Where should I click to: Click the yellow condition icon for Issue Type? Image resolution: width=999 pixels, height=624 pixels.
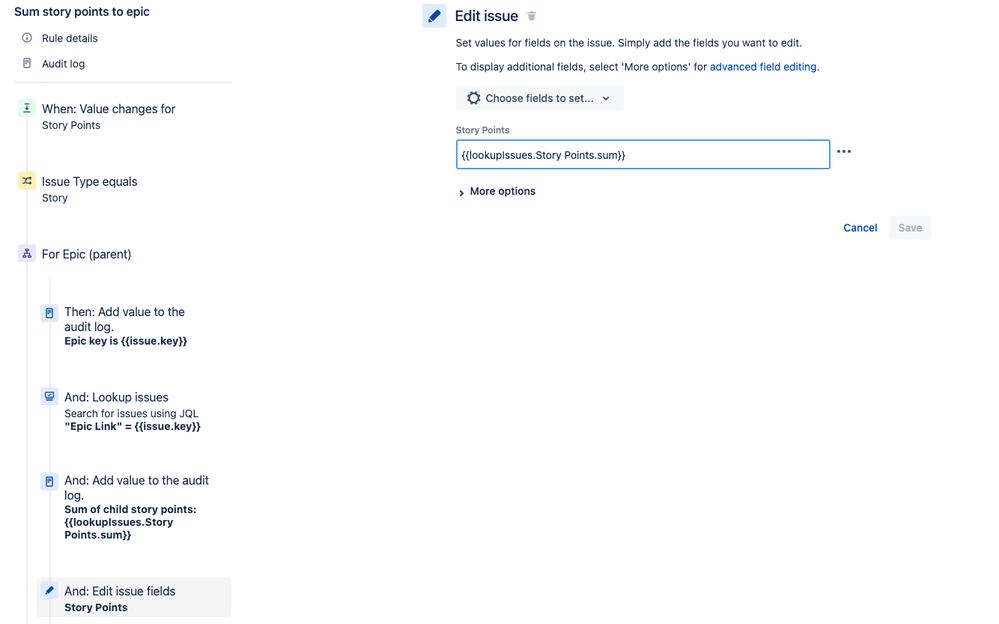click(27, 181)
